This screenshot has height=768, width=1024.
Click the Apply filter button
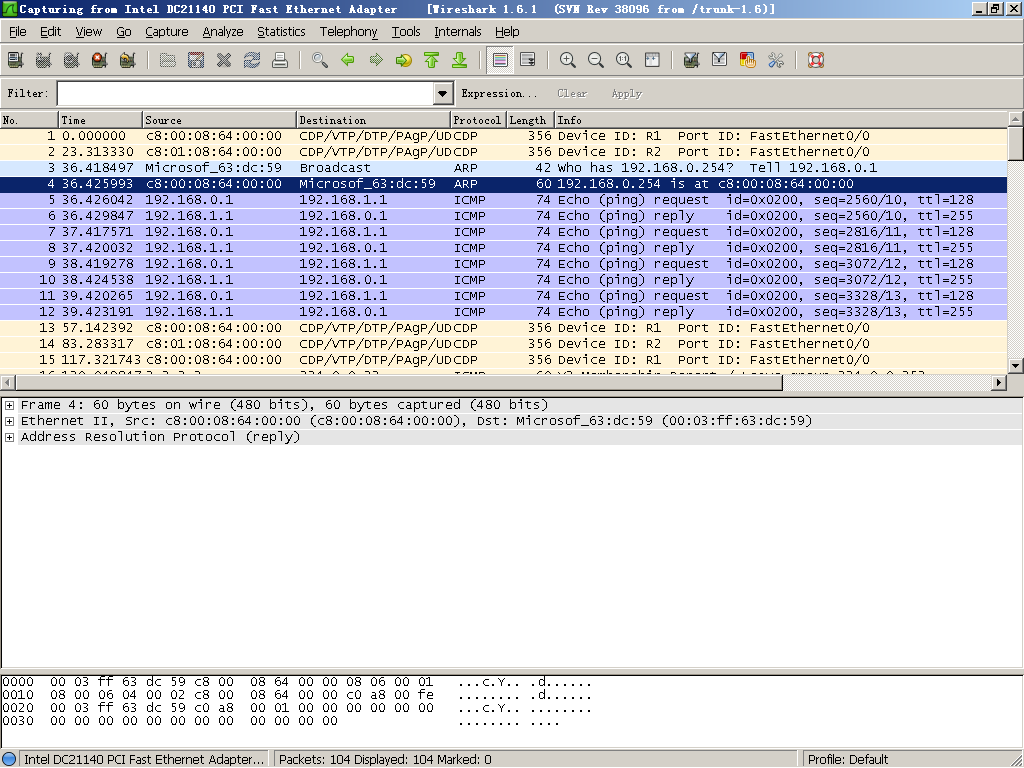coord(627,93)
